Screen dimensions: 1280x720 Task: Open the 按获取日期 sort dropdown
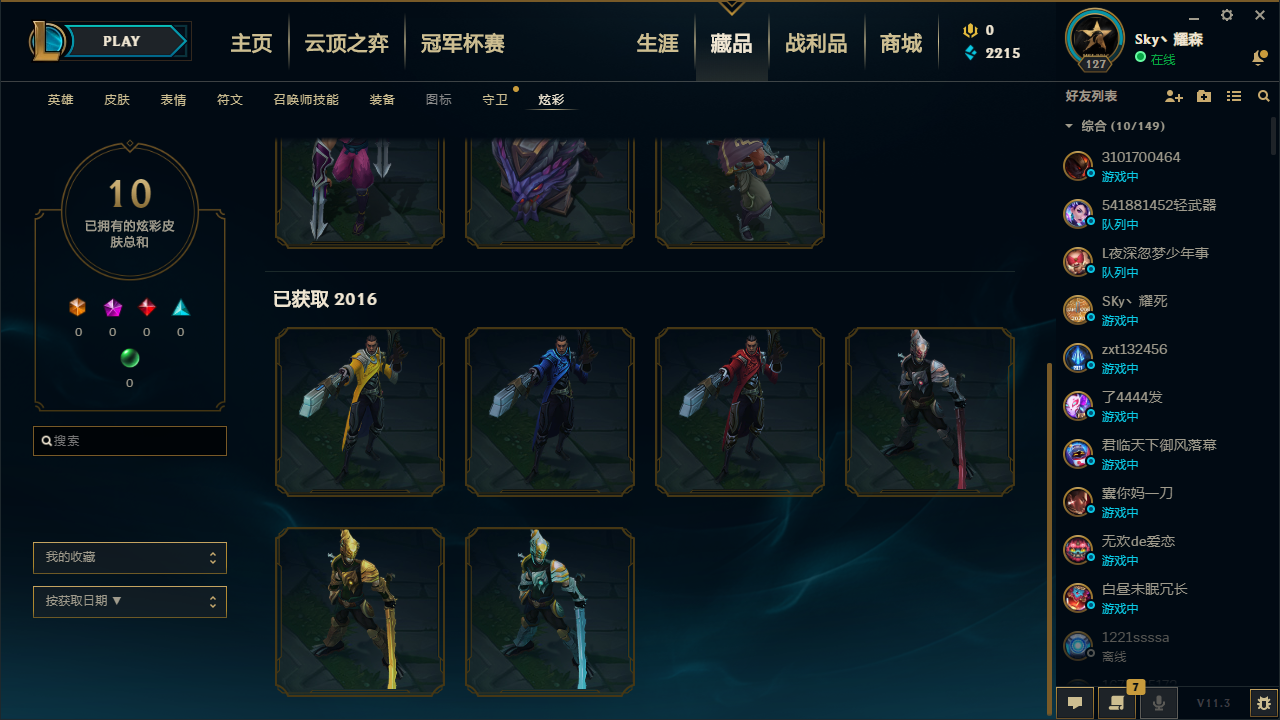pyautogui.click(x=130, y=602)
